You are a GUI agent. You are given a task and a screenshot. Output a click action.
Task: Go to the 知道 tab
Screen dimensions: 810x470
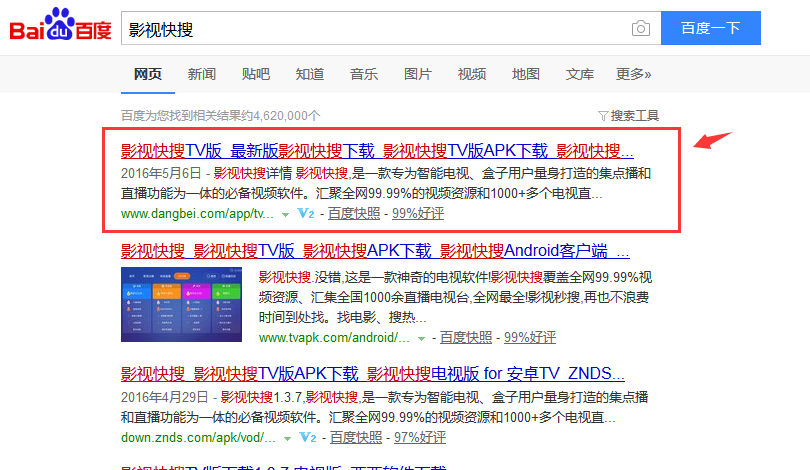click(309, 74)
